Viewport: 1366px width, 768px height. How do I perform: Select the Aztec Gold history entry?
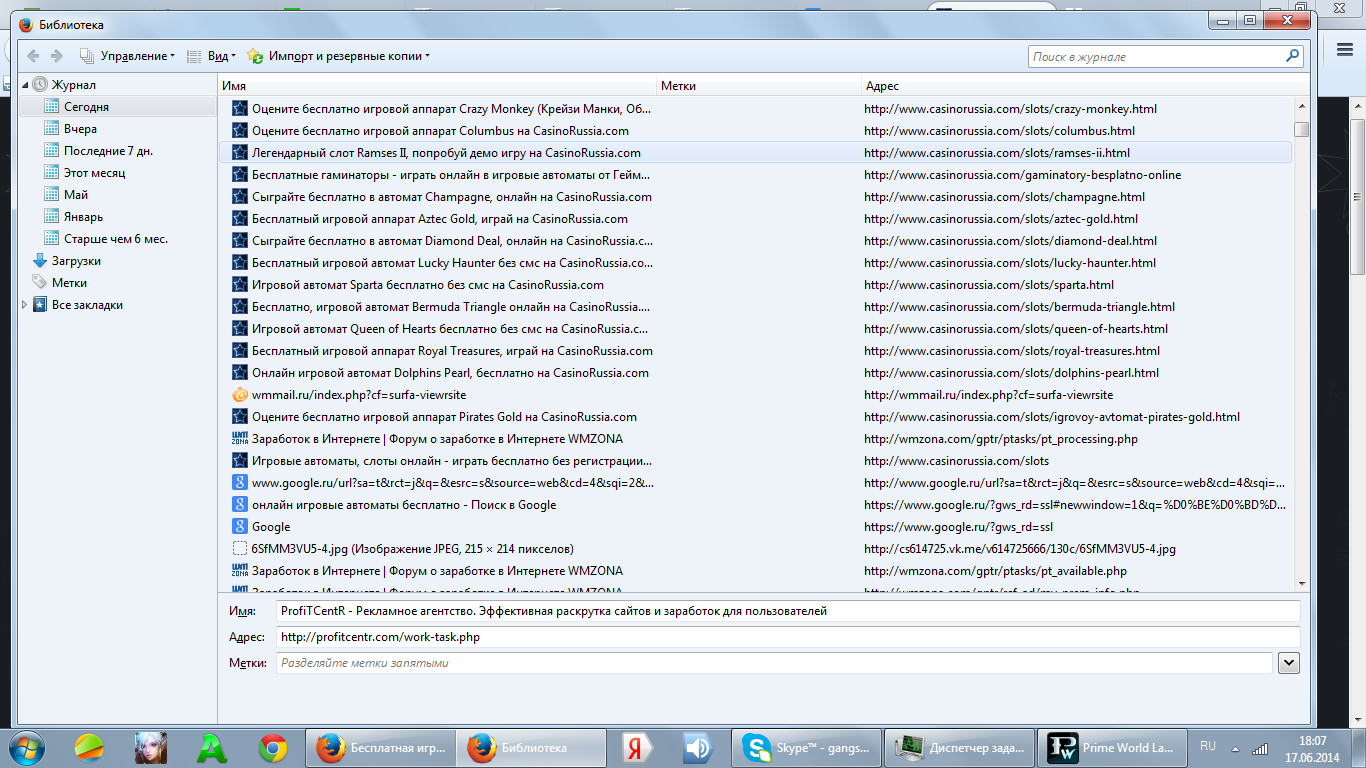tap(755, 219)
